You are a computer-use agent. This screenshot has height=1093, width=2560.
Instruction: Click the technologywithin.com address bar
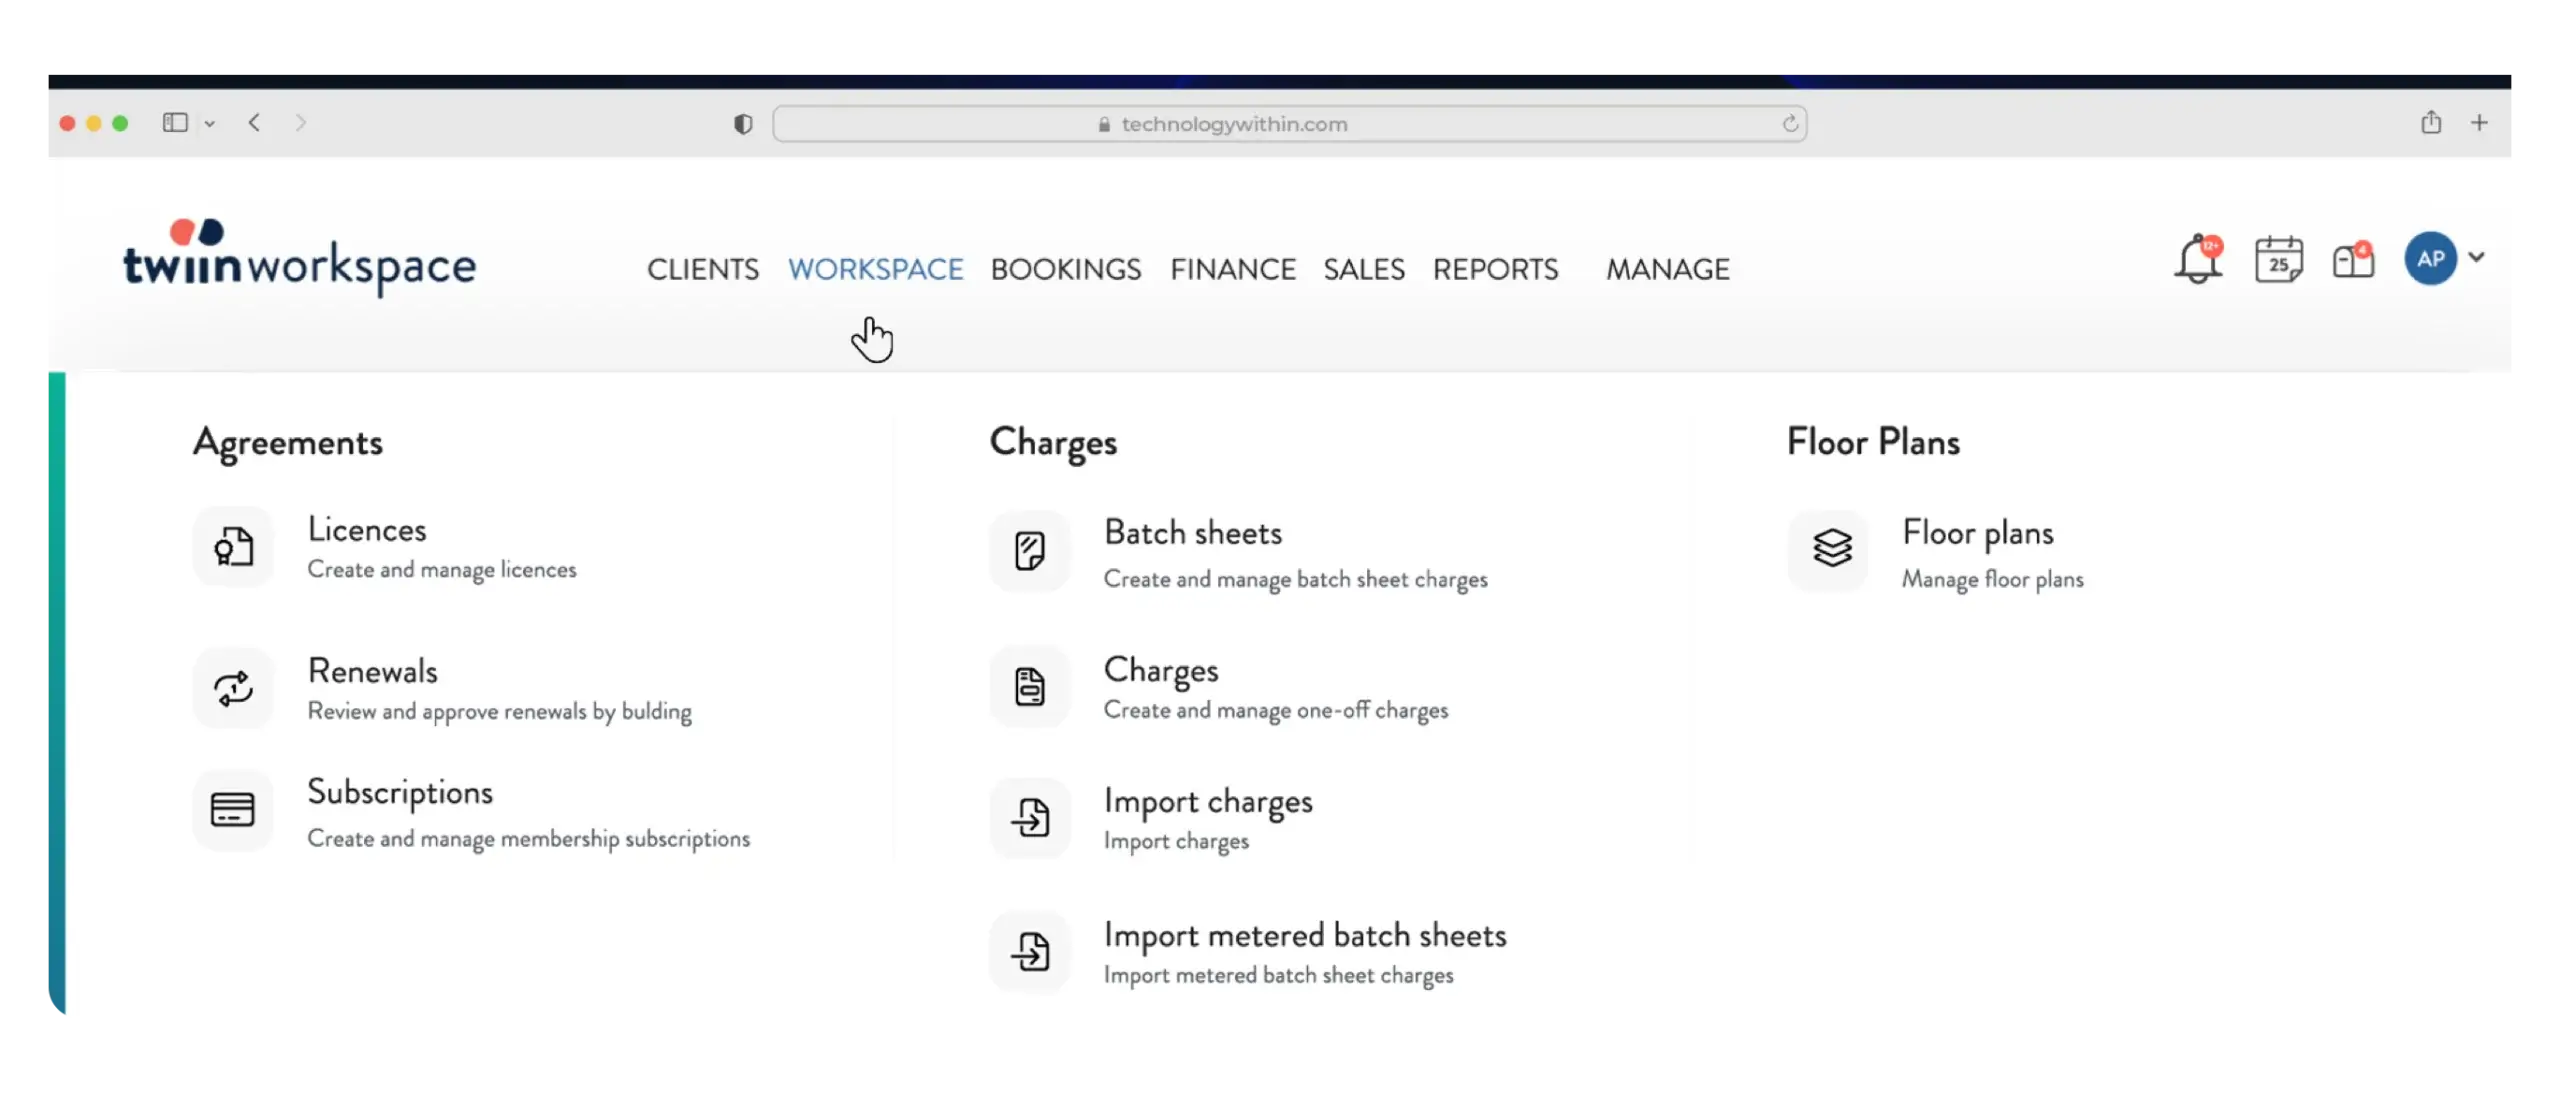pyautogui.click(x=1233, y=124)
